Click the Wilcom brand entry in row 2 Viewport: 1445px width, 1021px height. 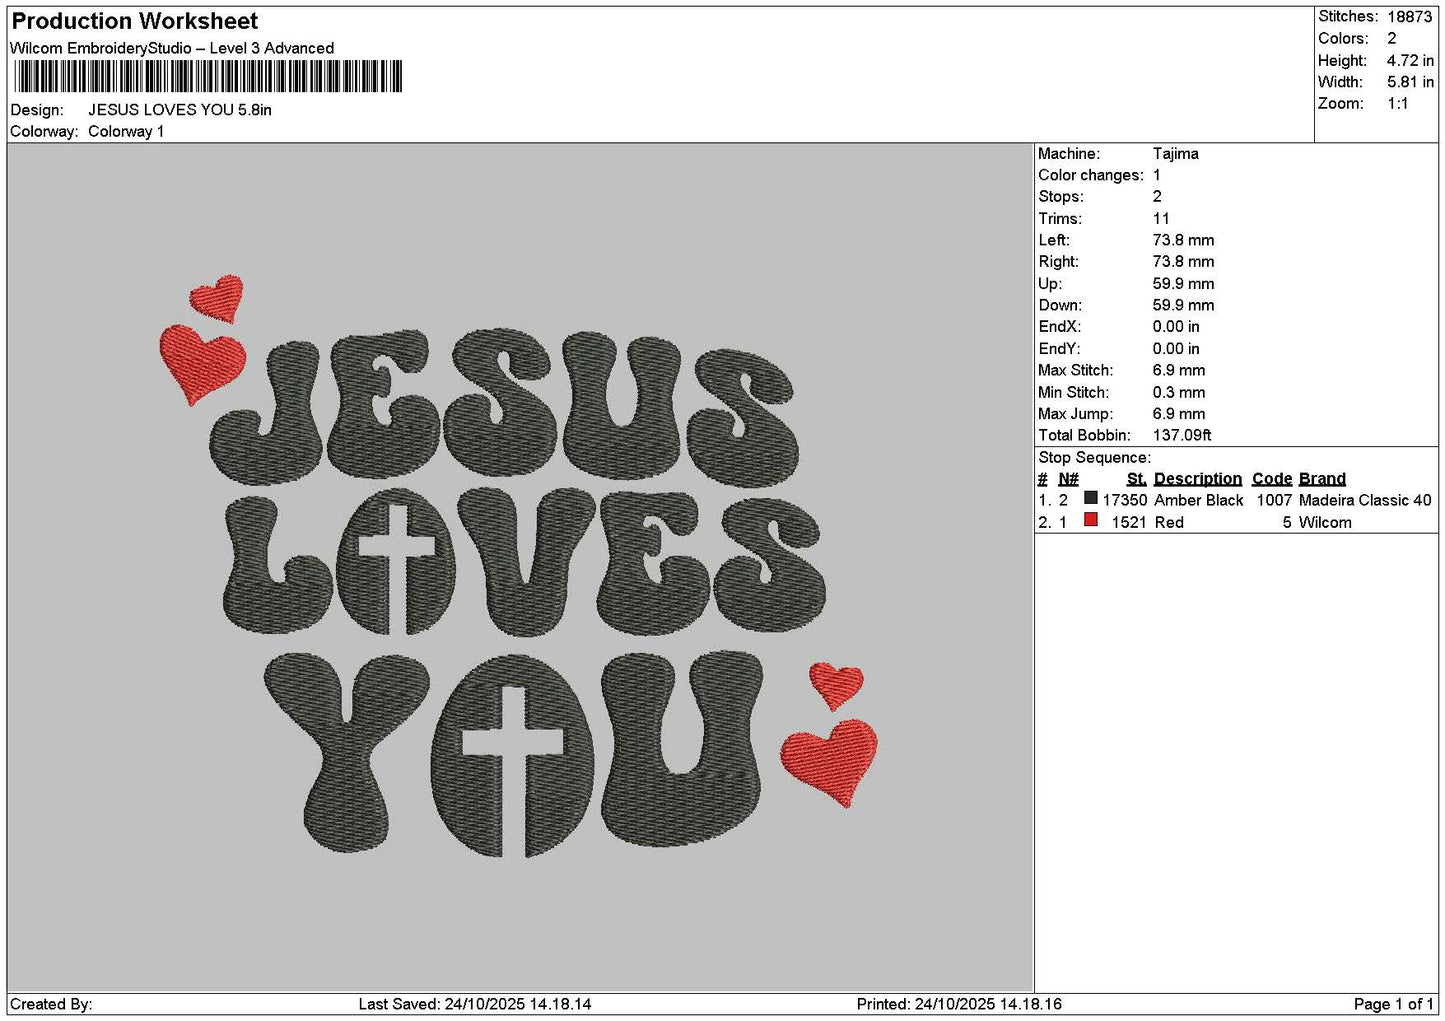(x=1325, y=523)
